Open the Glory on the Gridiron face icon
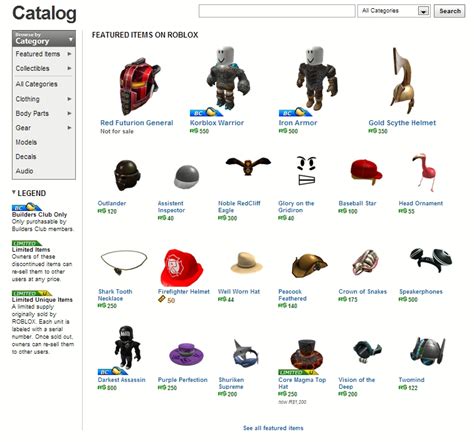 click(x=306, y=170)
